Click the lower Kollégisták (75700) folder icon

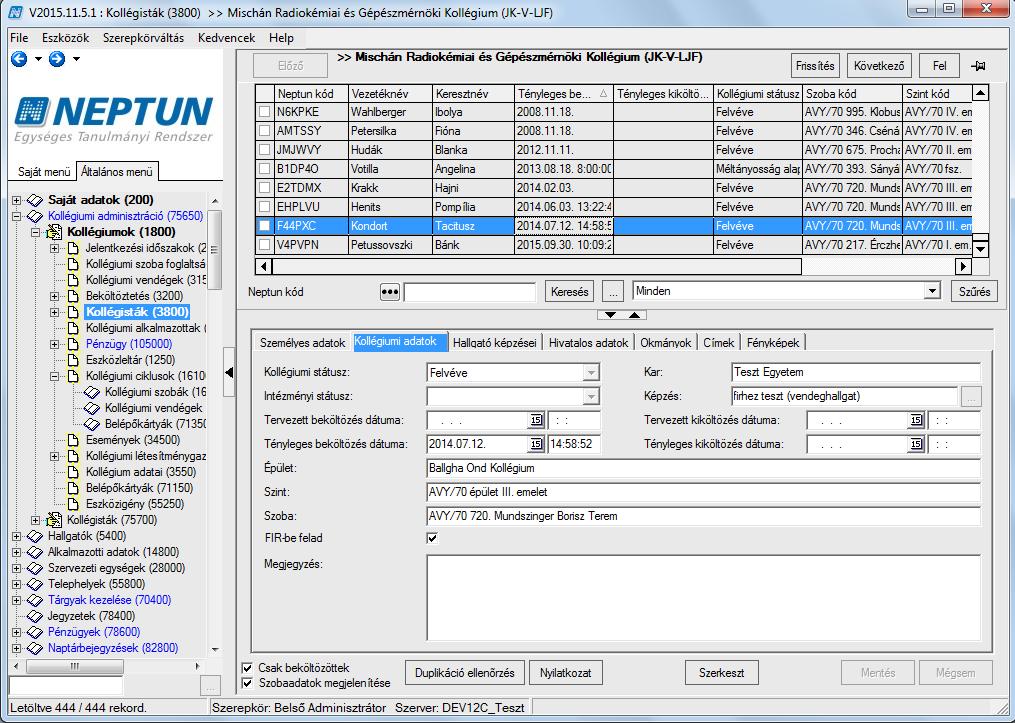(54, 520)
